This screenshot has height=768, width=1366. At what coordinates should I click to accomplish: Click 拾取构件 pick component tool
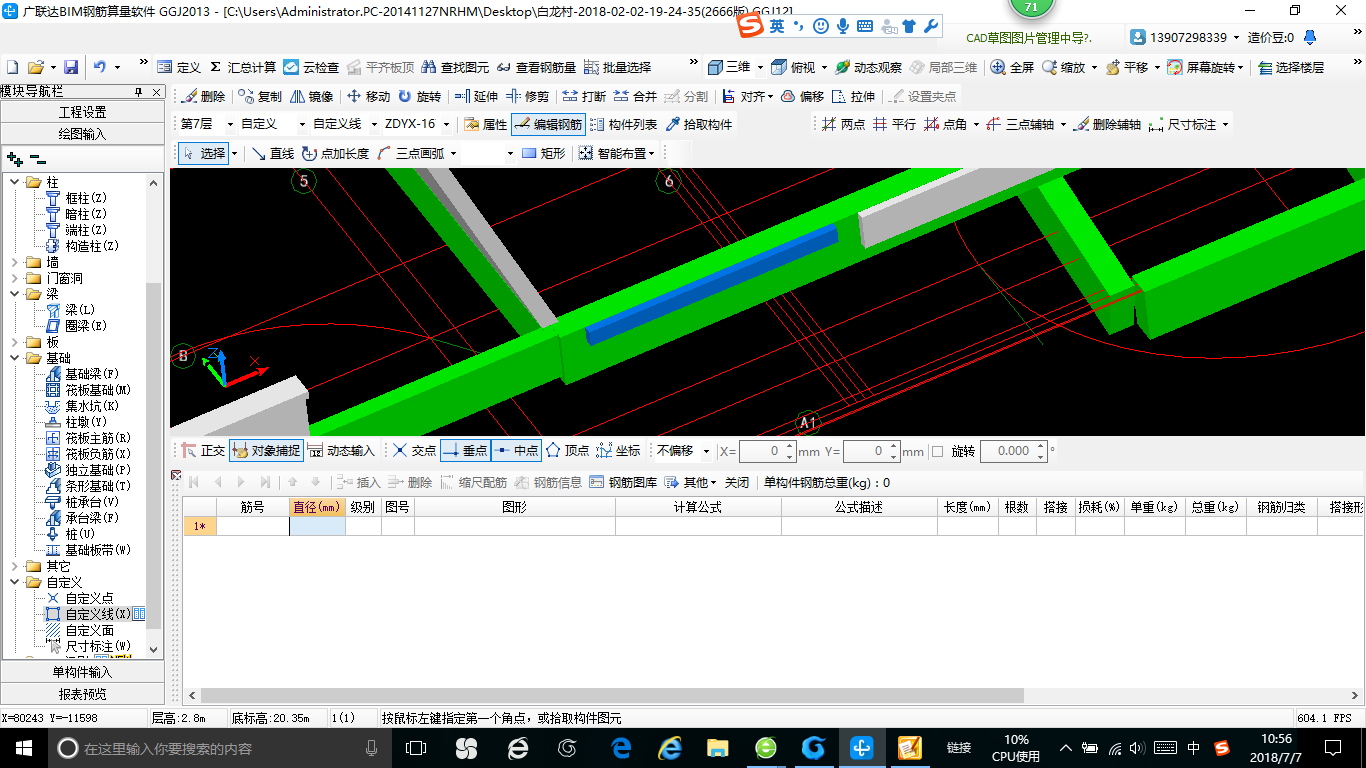pos(698,124)
